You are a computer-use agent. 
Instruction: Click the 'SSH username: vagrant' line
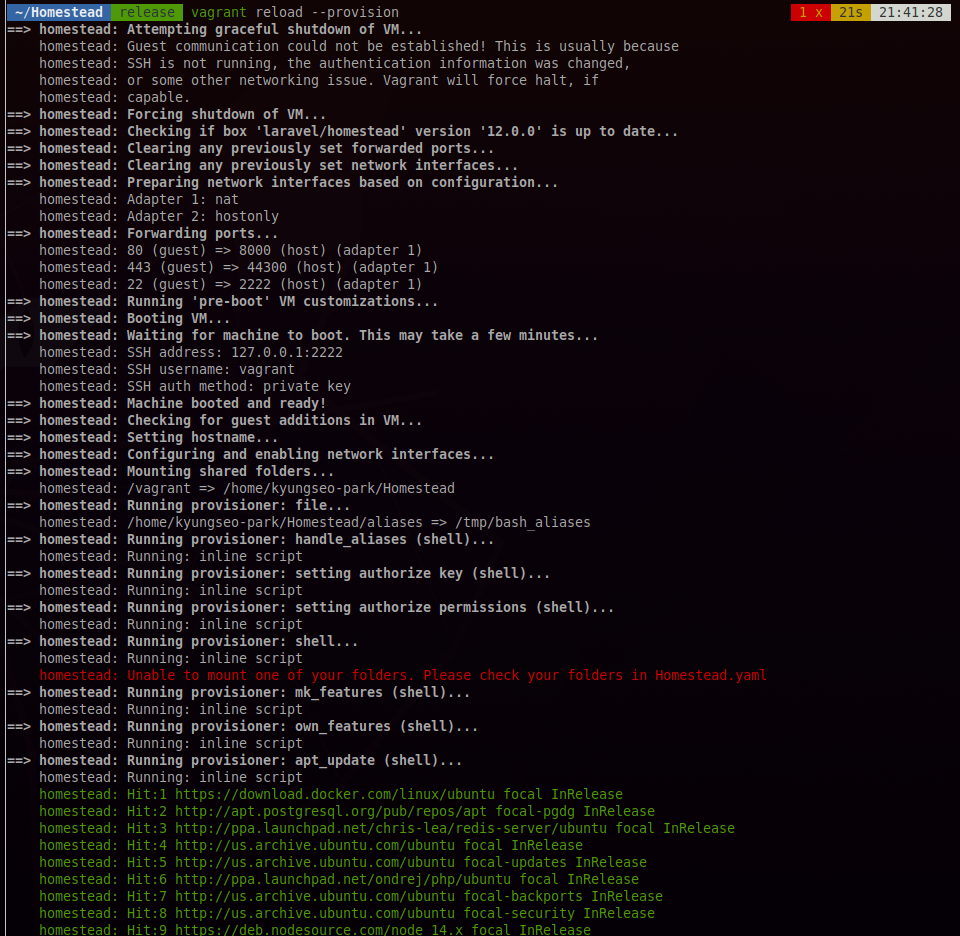(167, 370)
